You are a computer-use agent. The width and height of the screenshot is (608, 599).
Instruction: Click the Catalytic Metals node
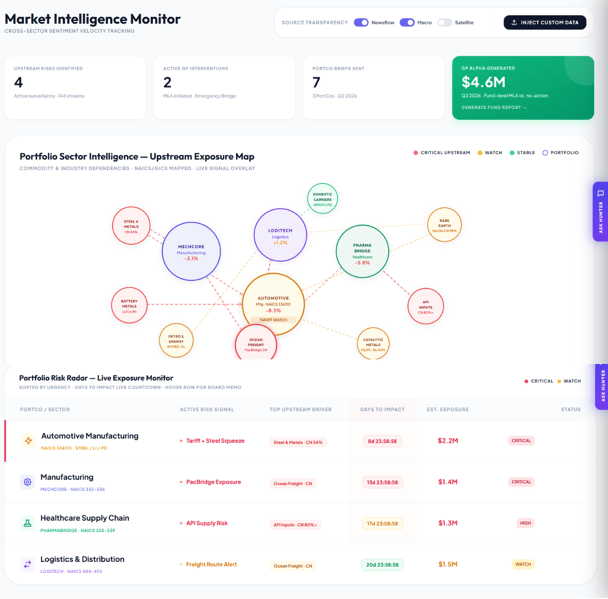pyautogui.click(x=373, y=344)
